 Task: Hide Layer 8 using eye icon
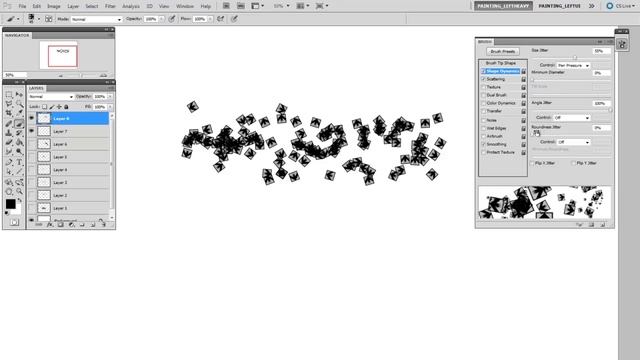point(31,118)
